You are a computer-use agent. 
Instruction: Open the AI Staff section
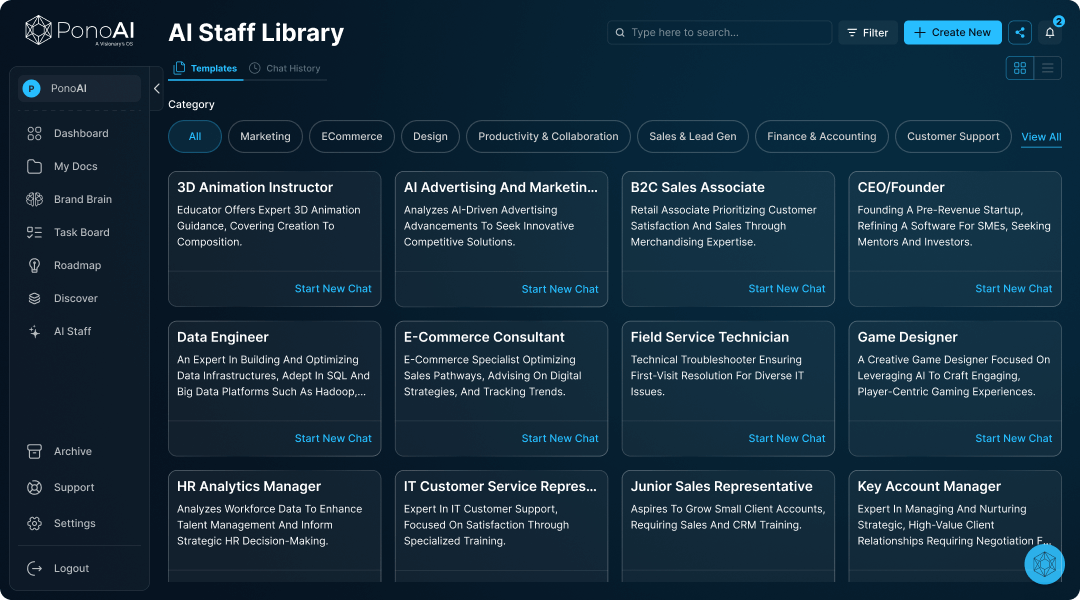(74, 331)
